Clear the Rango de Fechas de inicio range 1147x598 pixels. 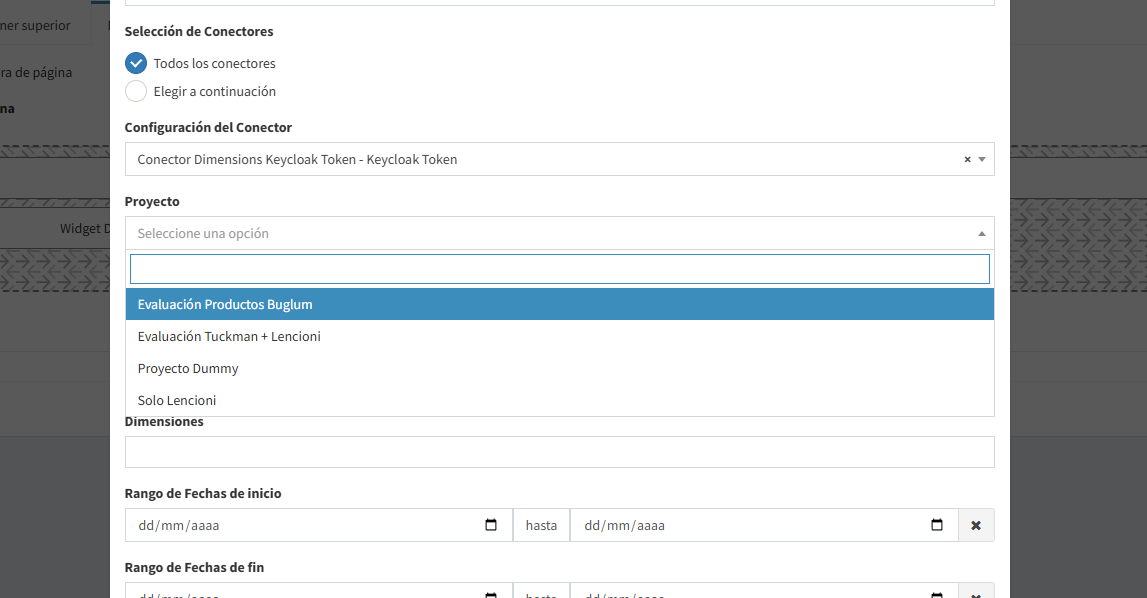[976, 526]
